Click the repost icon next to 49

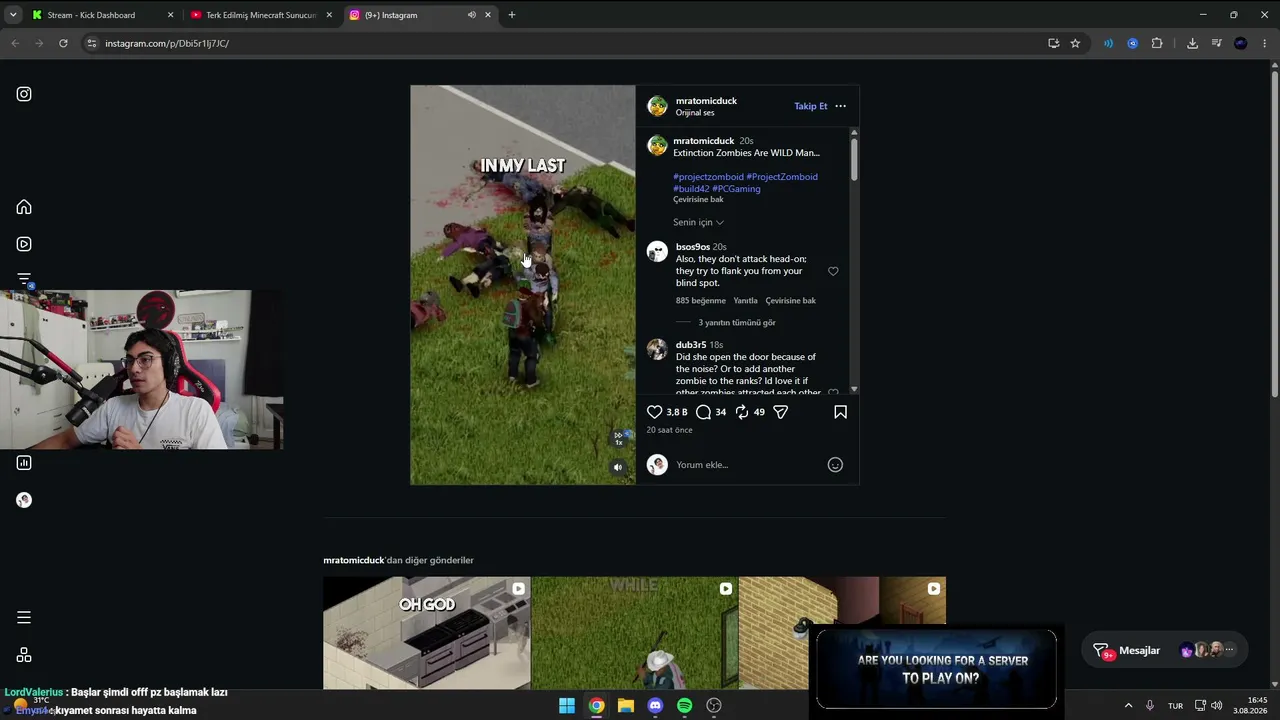[x=742, y=412]
